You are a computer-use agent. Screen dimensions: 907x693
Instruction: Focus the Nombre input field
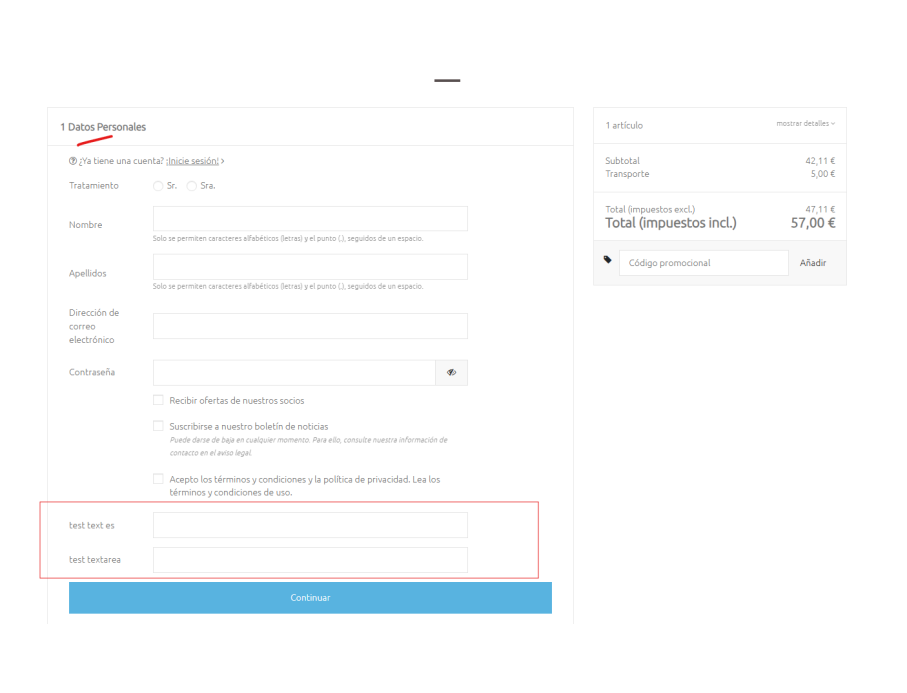pyautogui.click(x=310, y=219)
